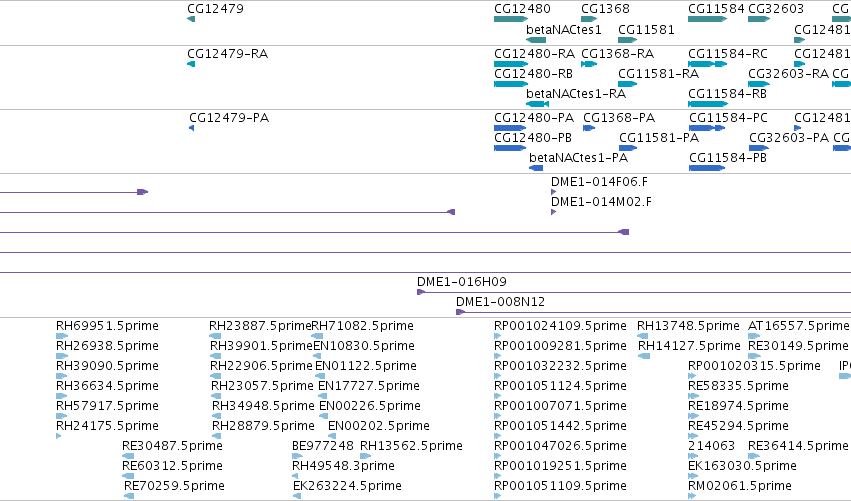This screenshot has width=851, height=501.
Task: Click the RM02061.5prime label
Action: tap(740, 486)
